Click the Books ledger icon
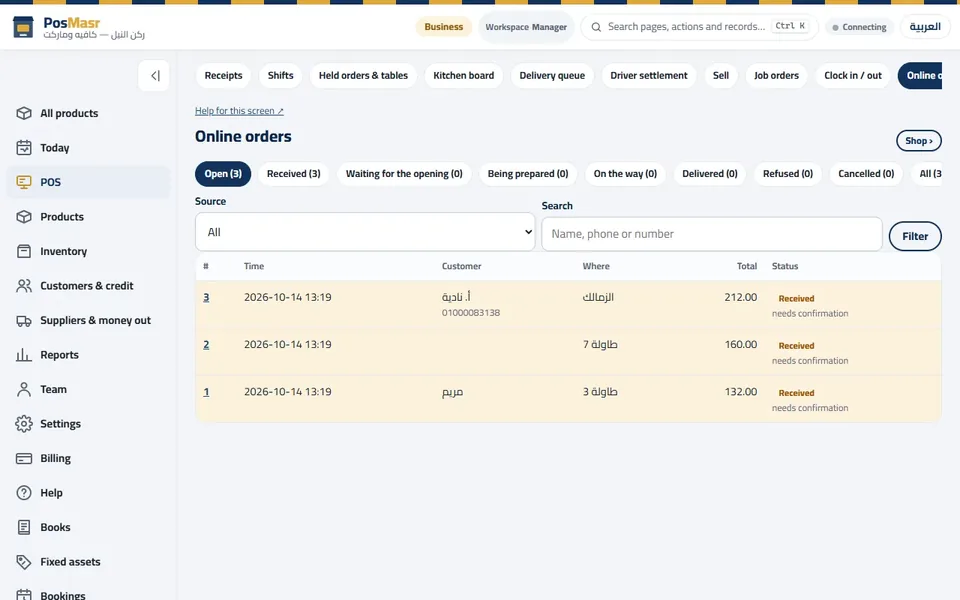Image resolution: width=960 pixels, height=600 pixels. 24,527
